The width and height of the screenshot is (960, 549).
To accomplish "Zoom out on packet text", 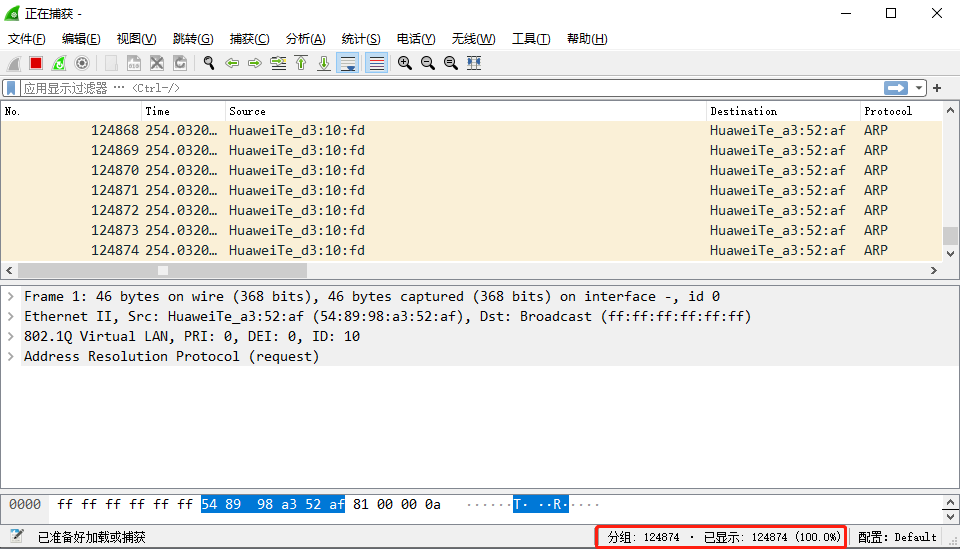I will 428,63.
